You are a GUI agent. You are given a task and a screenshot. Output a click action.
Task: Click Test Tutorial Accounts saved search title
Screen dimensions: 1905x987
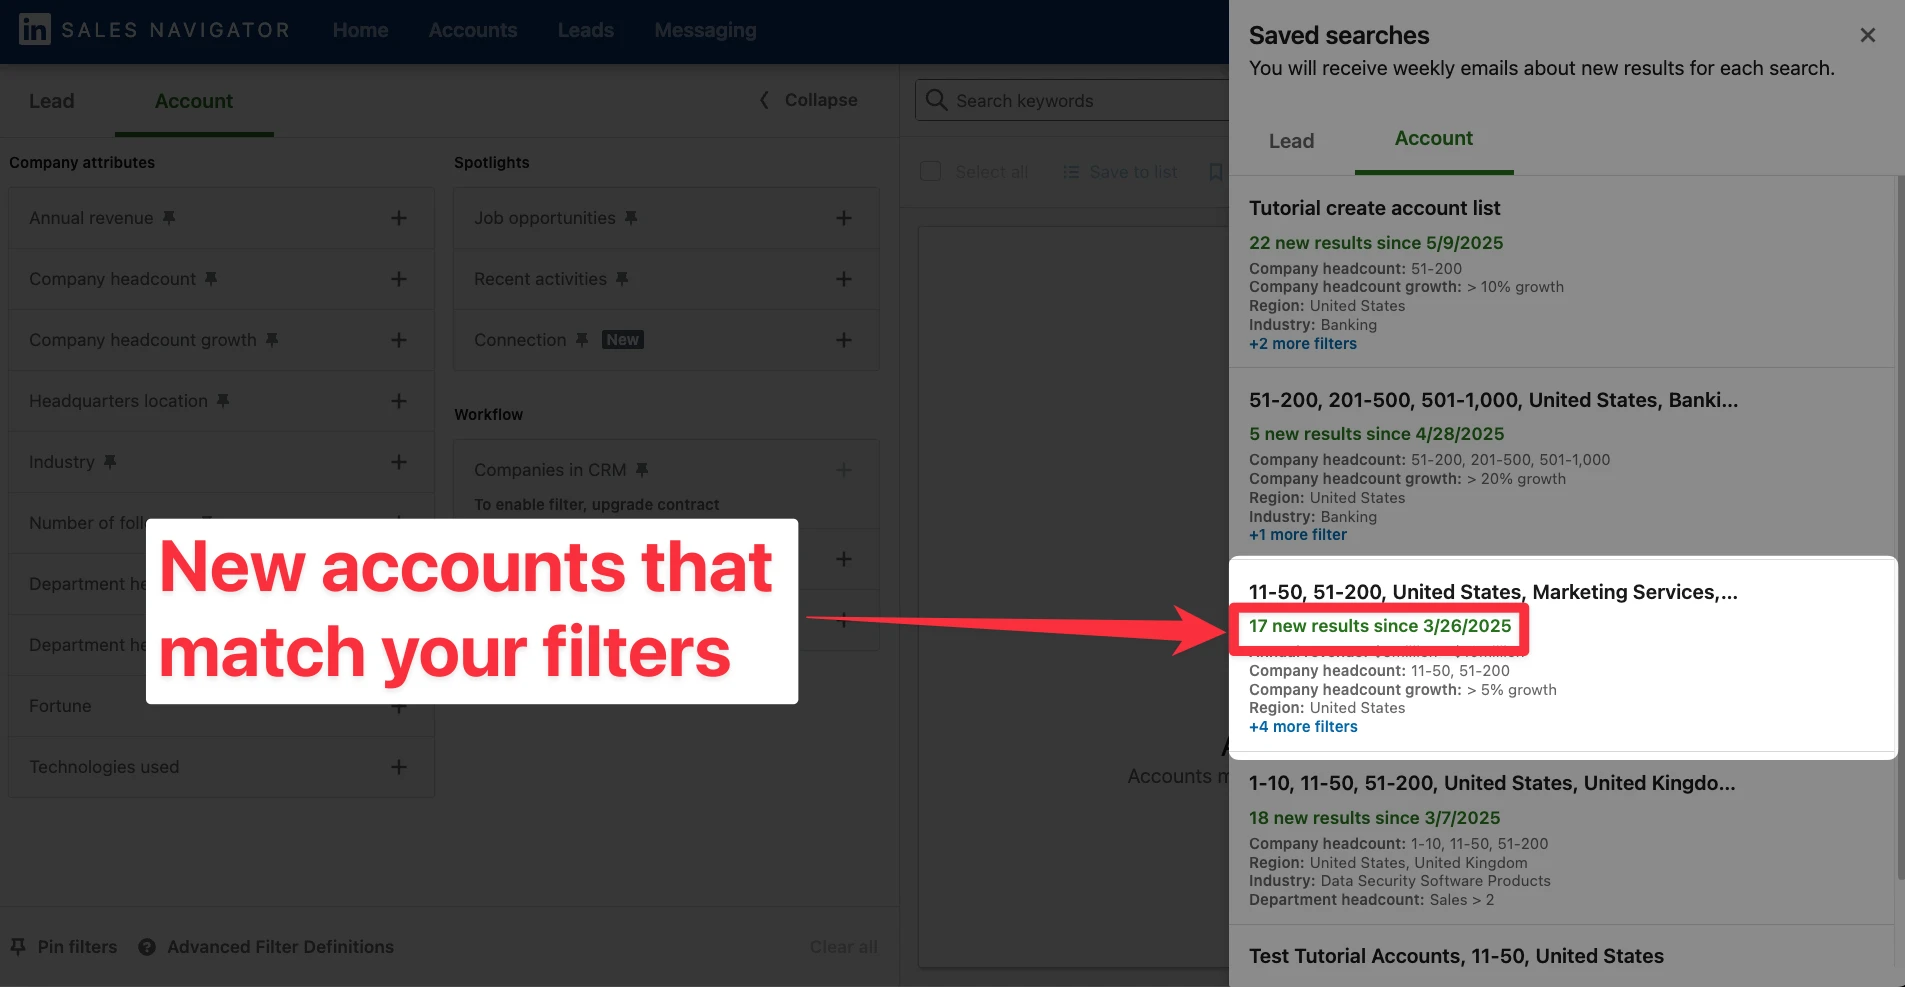[x=1456, y=956]
